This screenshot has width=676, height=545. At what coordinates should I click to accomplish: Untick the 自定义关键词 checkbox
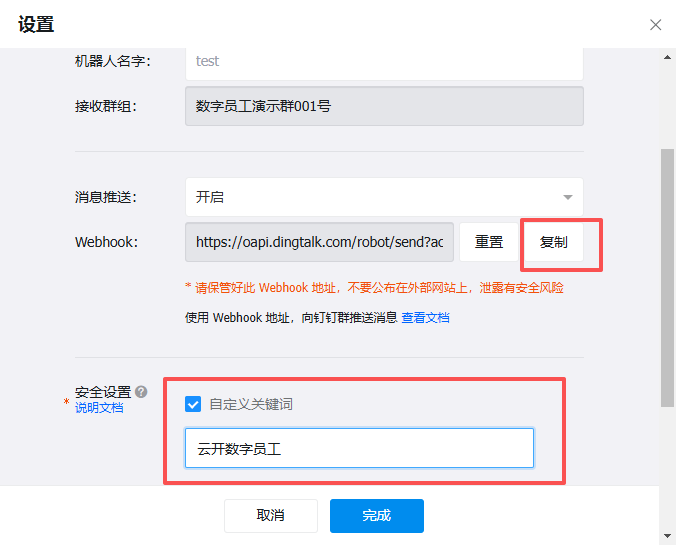(194, 405)
